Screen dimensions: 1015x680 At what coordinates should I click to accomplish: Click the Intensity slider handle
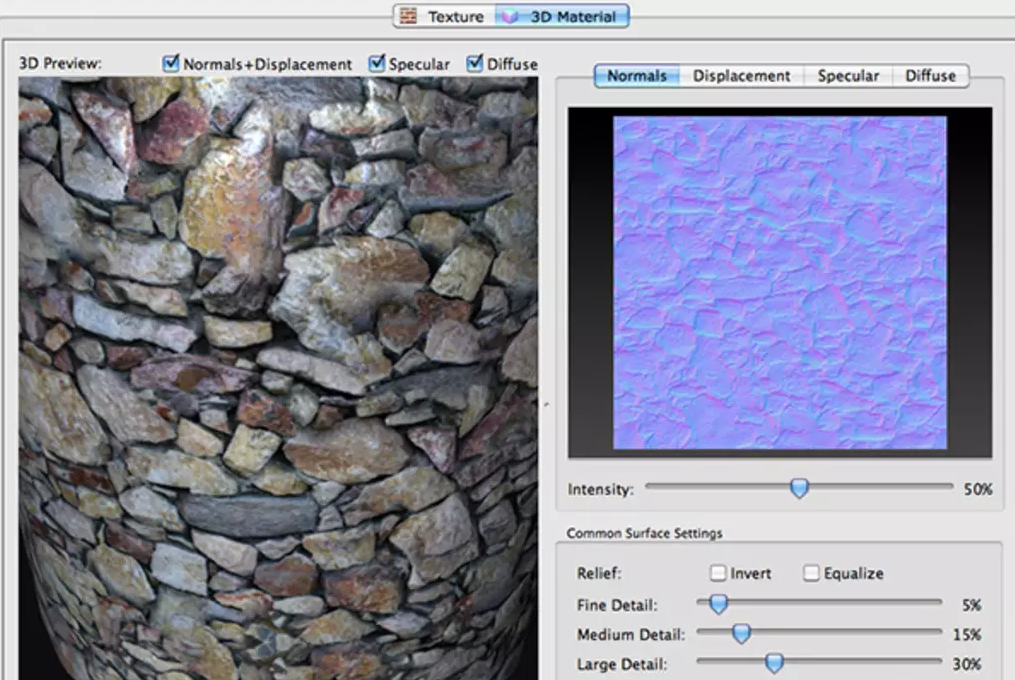(x=799, y=488)
